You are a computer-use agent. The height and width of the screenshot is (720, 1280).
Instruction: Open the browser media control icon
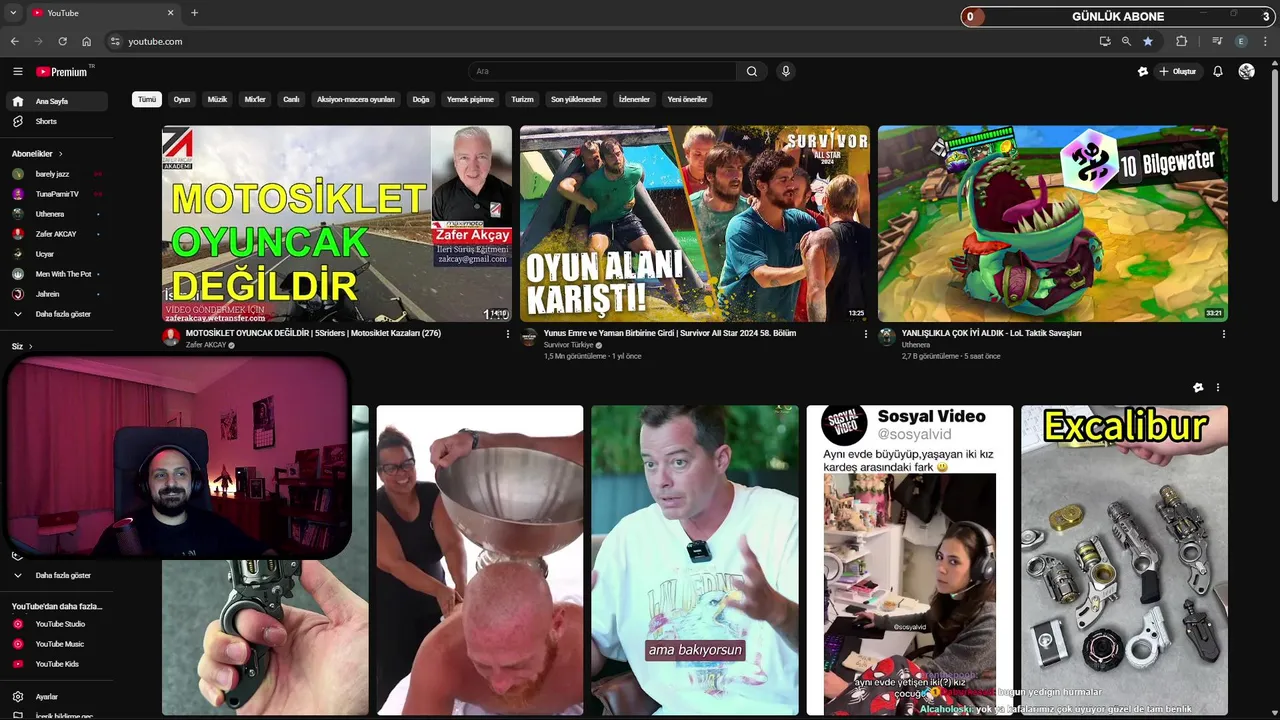[x=1217, y=41]
